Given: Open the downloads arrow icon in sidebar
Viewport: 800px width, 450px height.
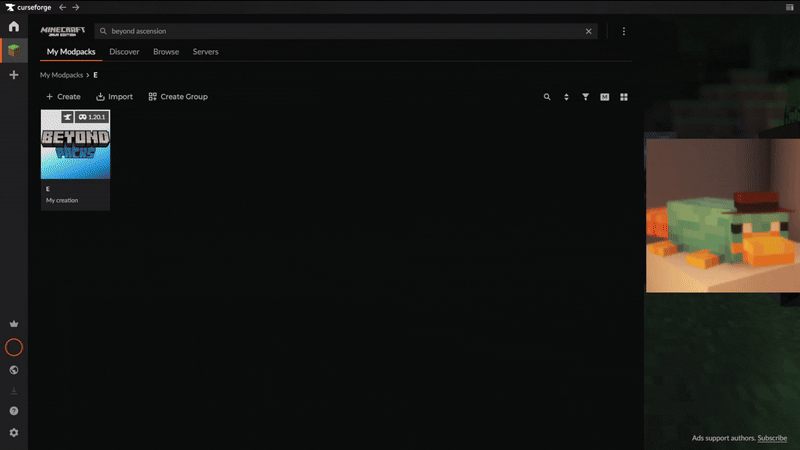Looking at the screenshot, I should [14, 391].
